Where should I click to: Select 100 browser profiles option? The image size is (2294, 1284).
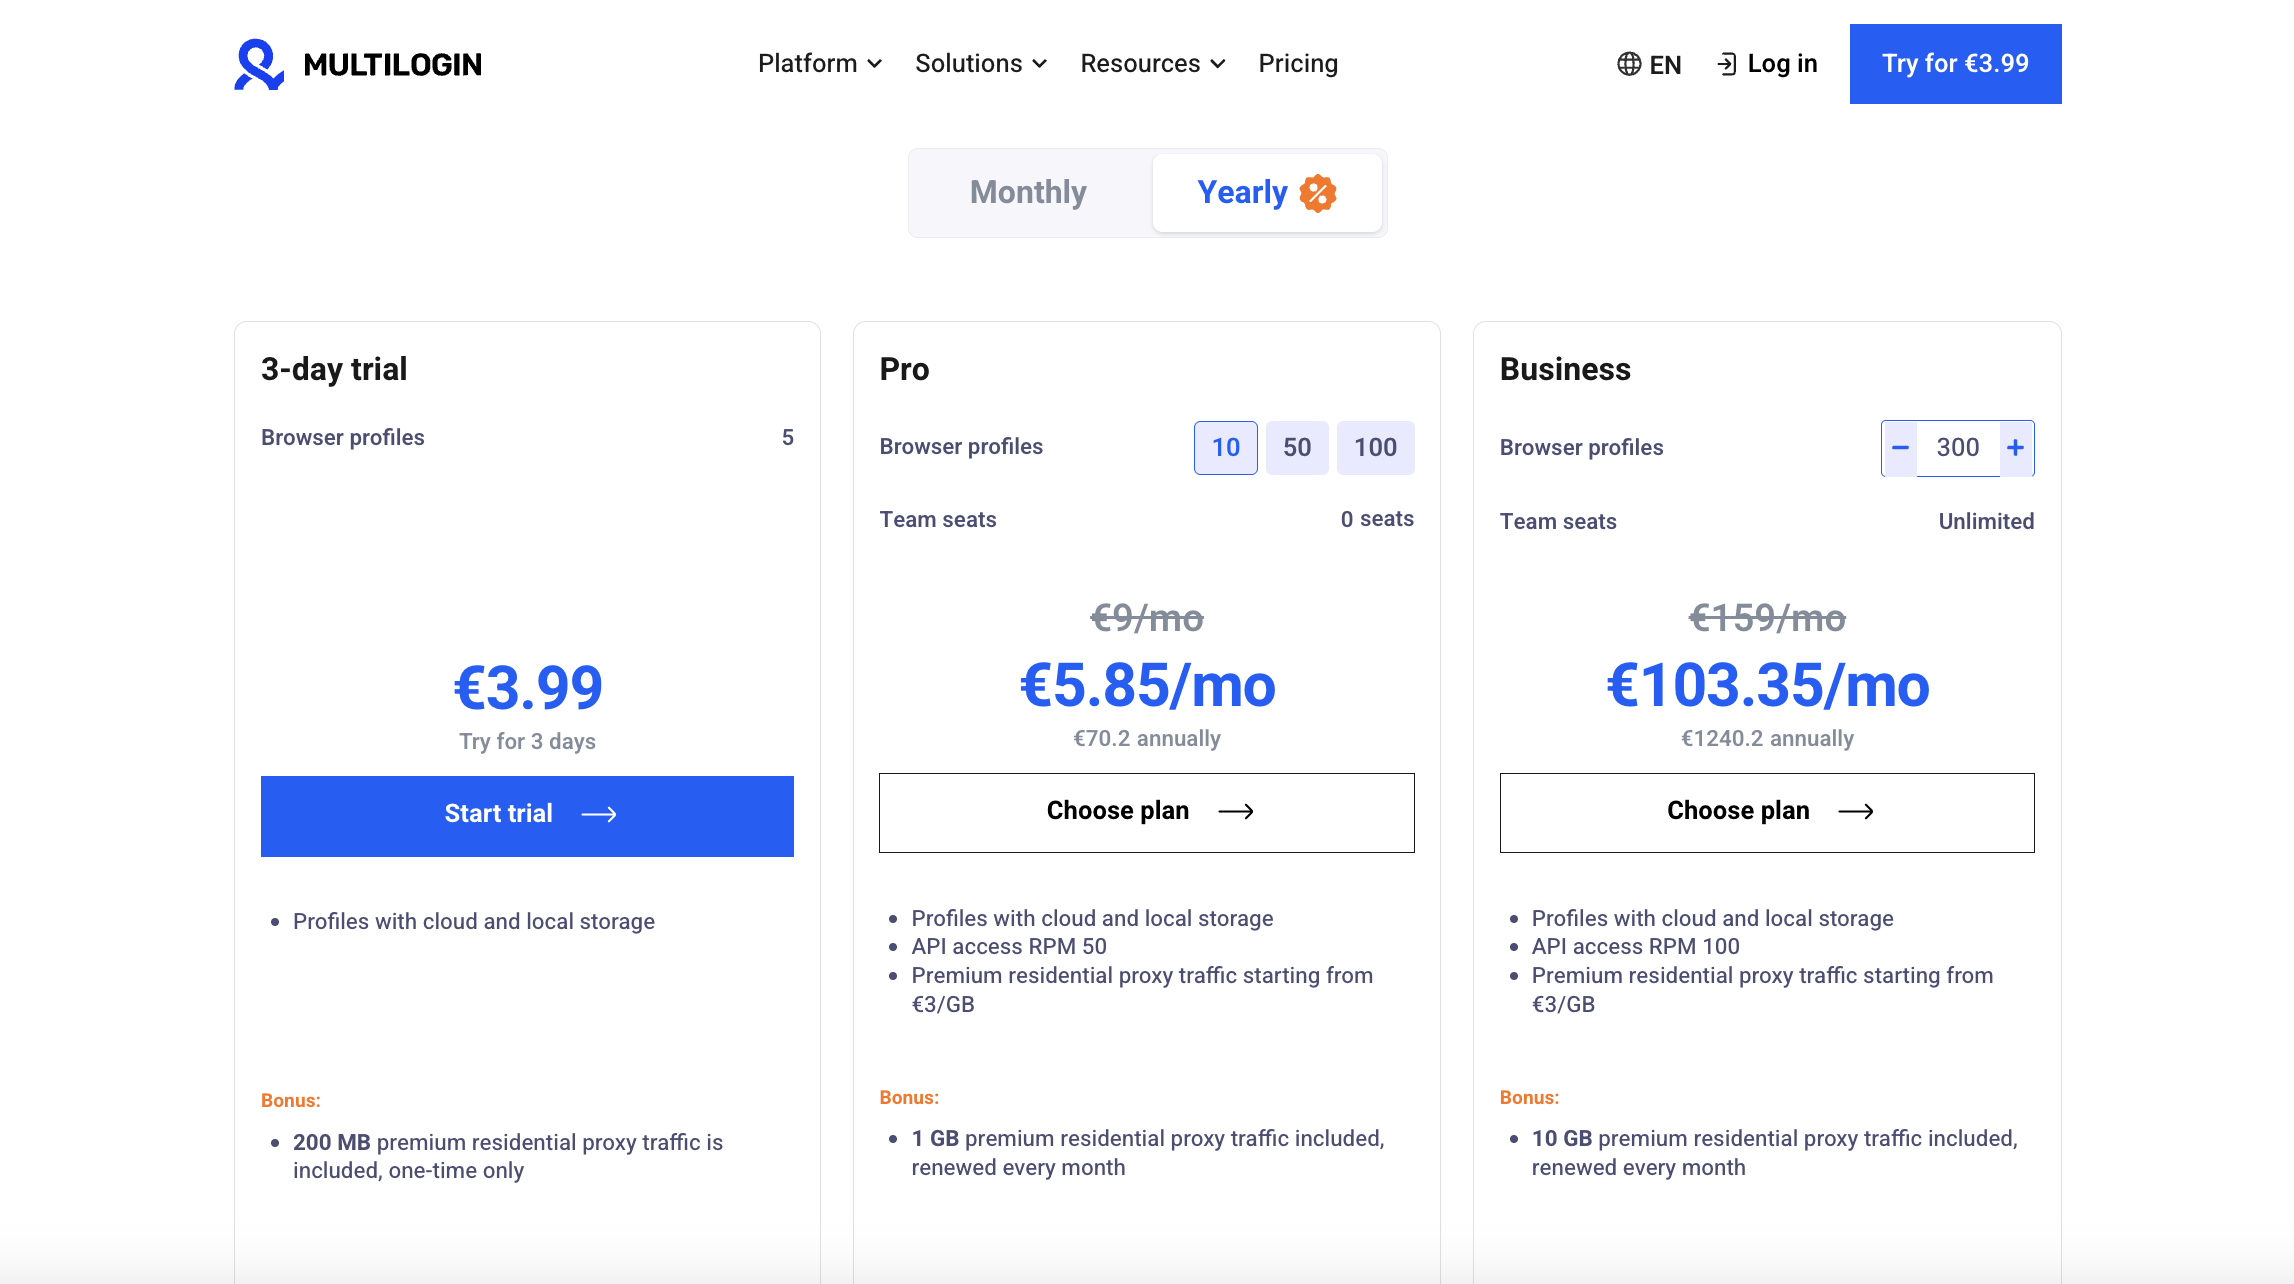pos(1375,447)
